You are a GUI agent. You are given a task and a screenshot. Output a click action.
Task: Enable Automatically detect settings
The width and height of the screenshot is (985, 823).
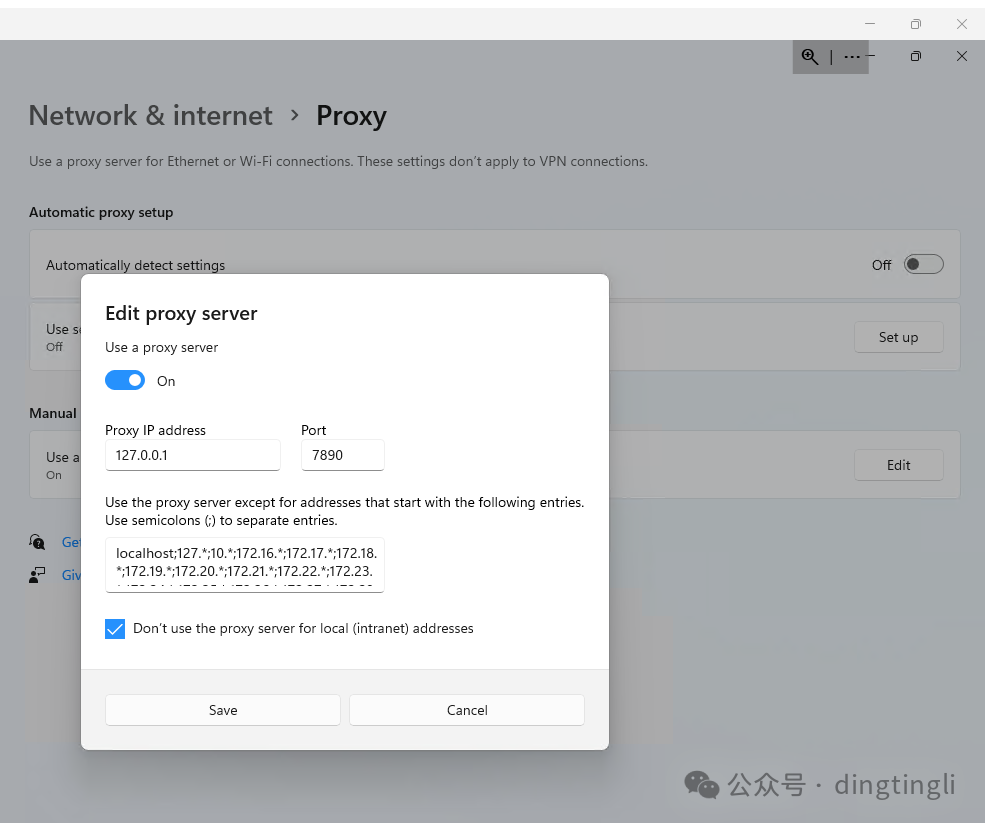pos(922,264)
